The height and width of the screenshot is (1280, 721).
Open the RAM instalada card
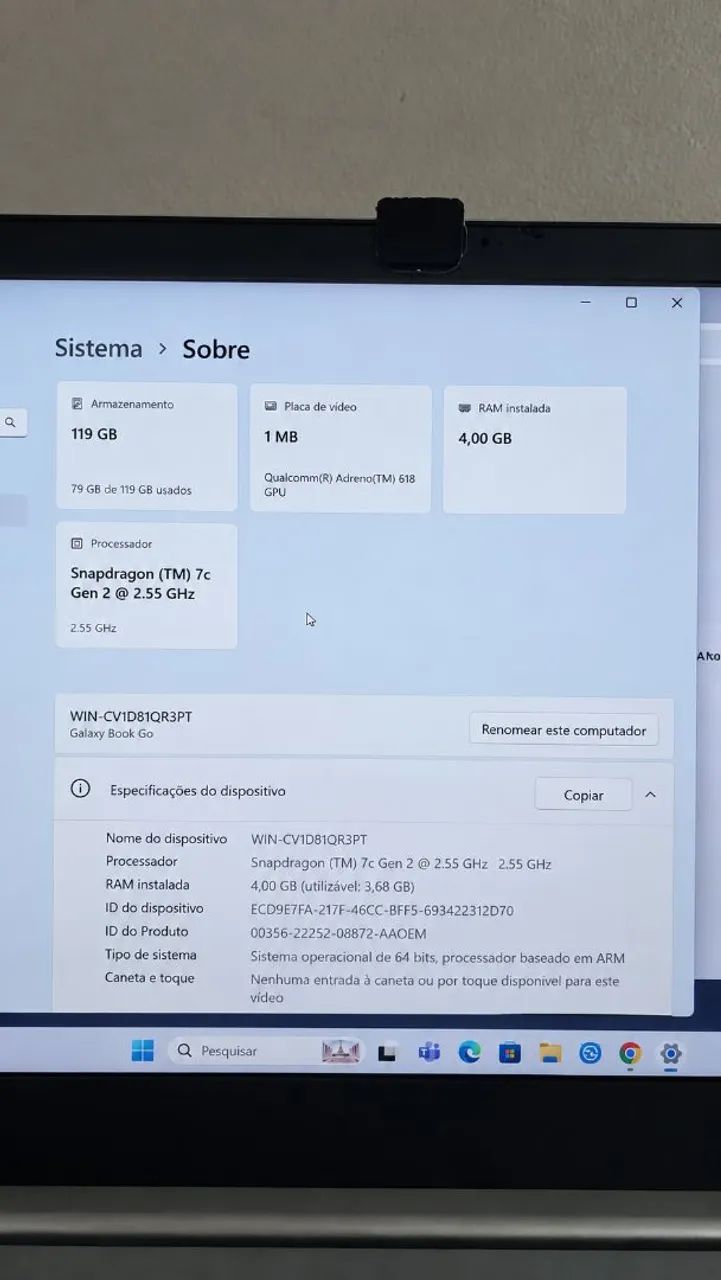click(535, 450)
